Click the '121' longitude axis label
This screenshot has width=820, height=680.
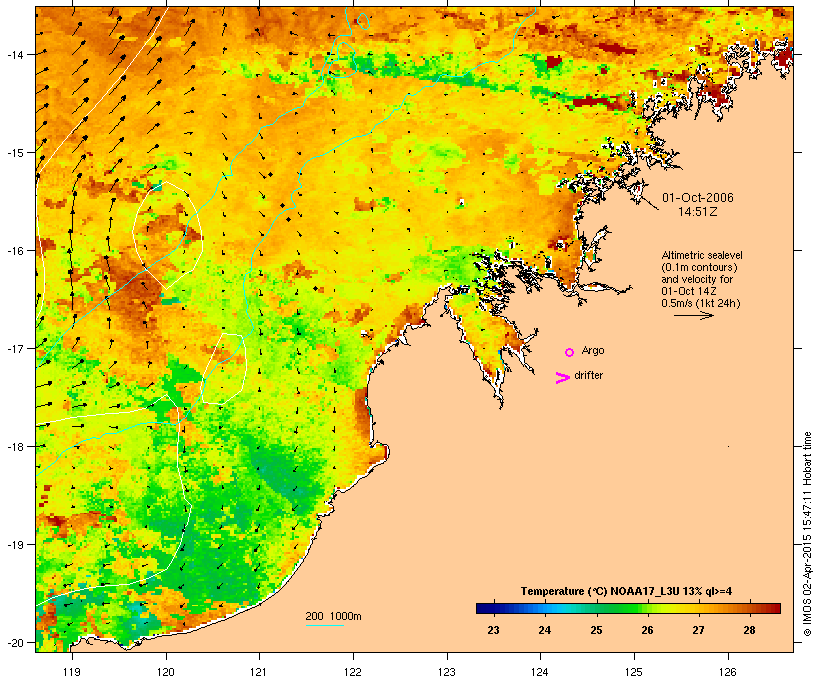click(x=259, y=672)
